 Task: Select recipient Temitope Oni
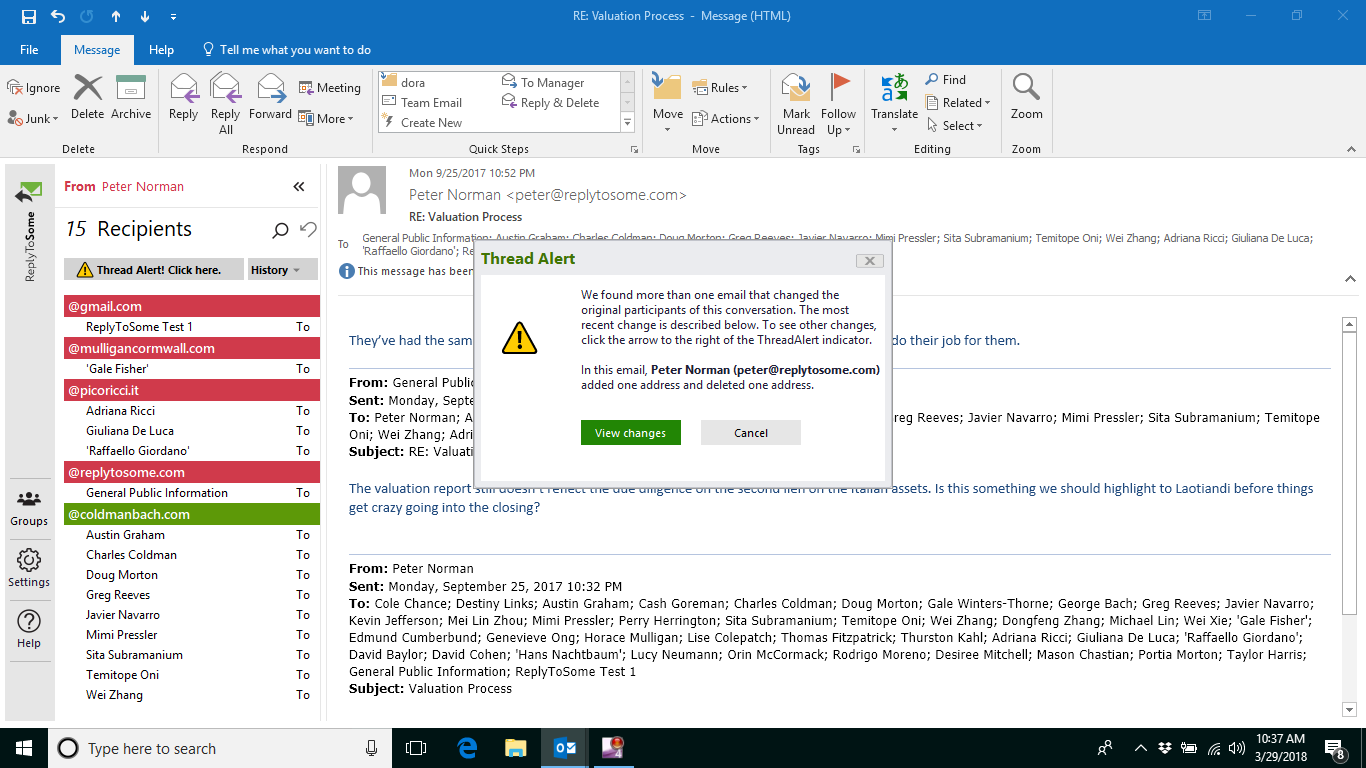pyautogui.click(x=122, y=675)
